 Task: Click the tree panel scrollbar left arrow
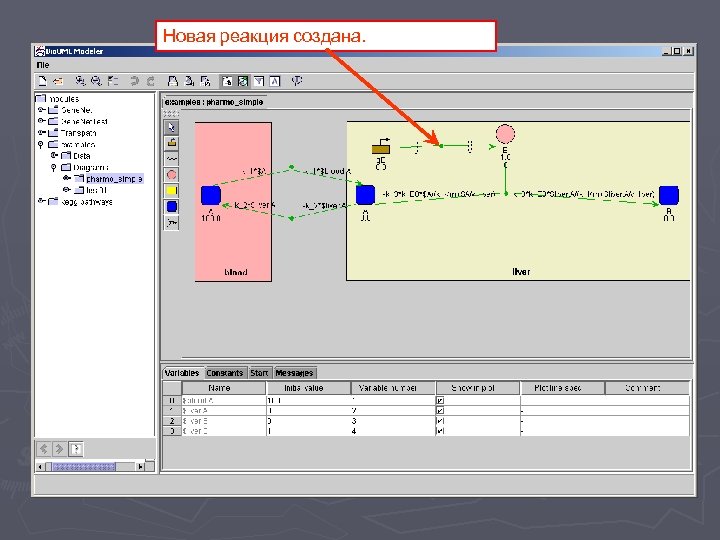40,467
